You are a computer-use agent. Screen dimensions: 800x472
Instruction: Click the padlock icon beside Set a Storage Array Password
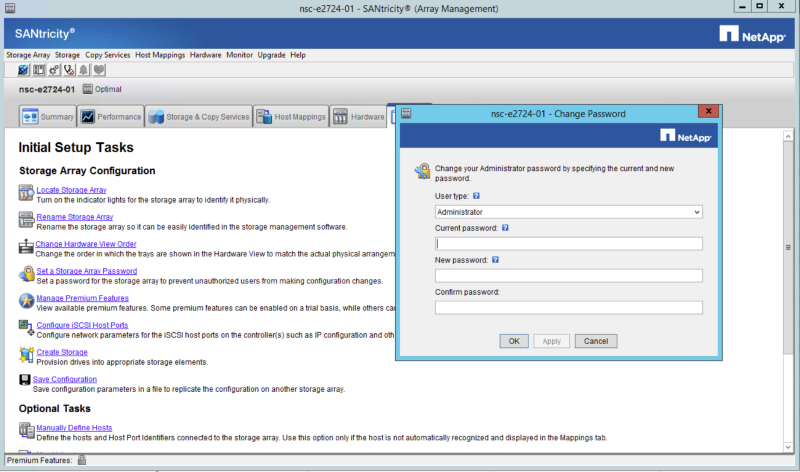[x=26, y=273]
